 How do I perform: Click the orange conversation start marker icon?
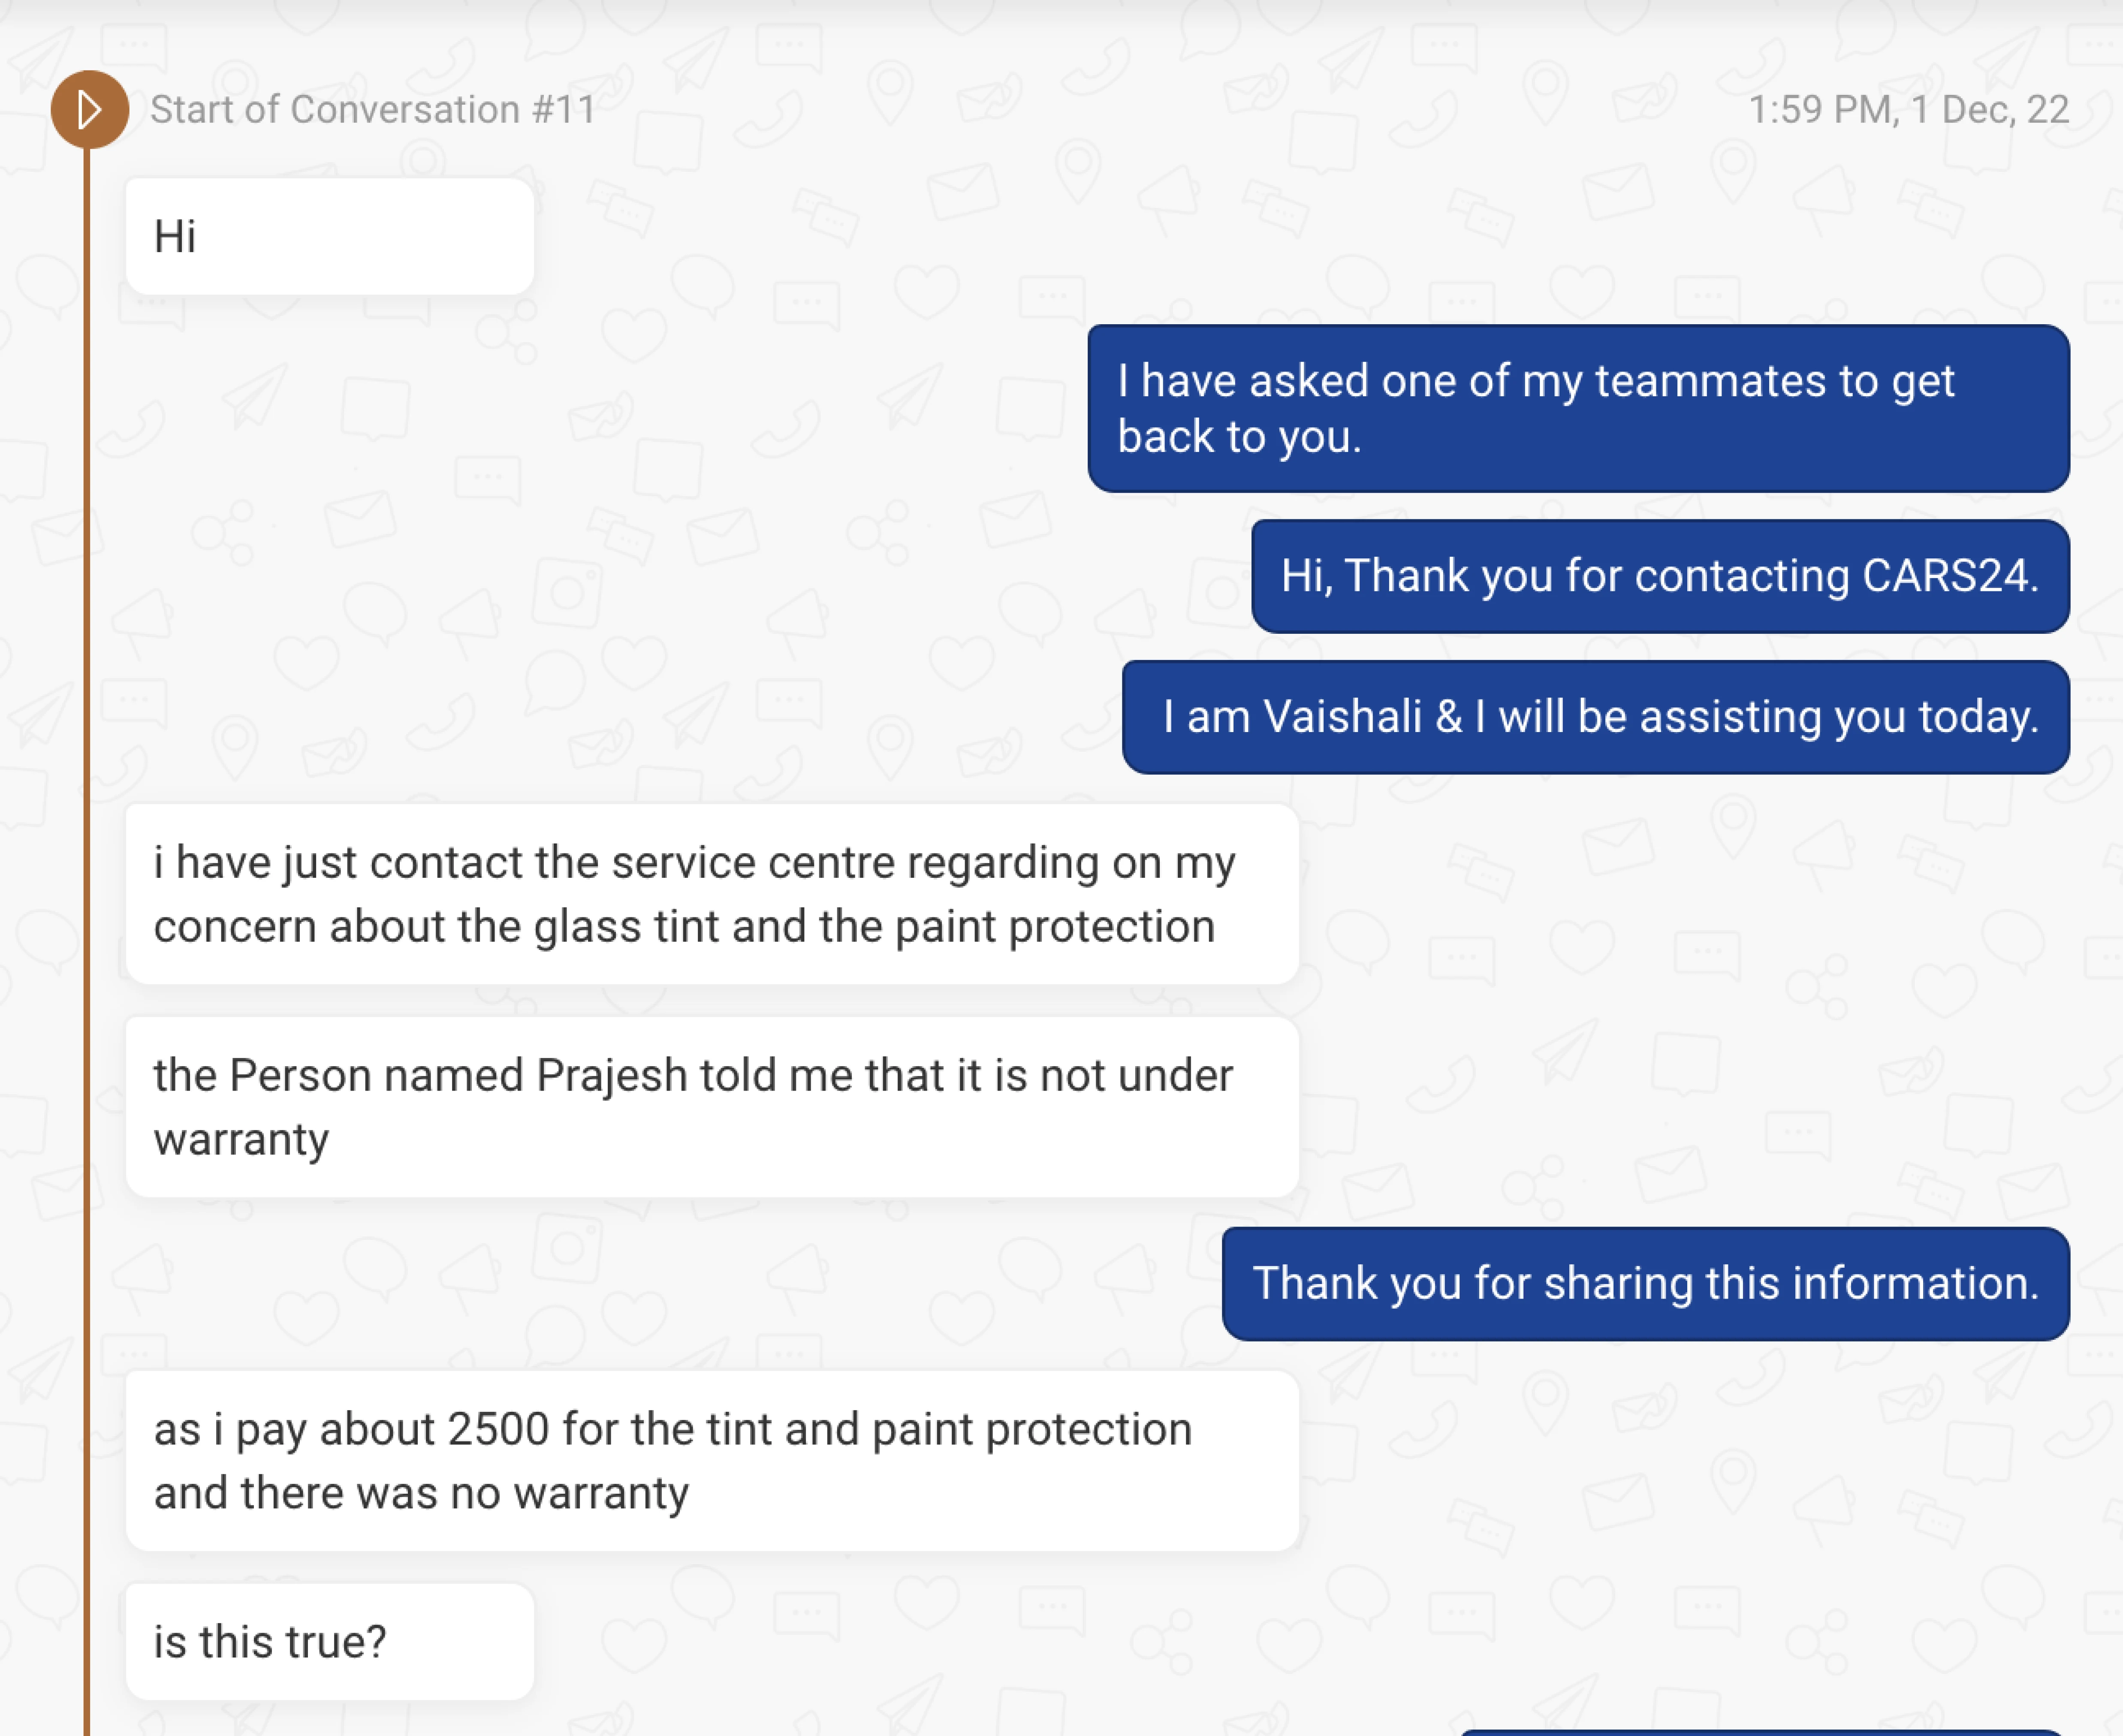click(89, 109)
